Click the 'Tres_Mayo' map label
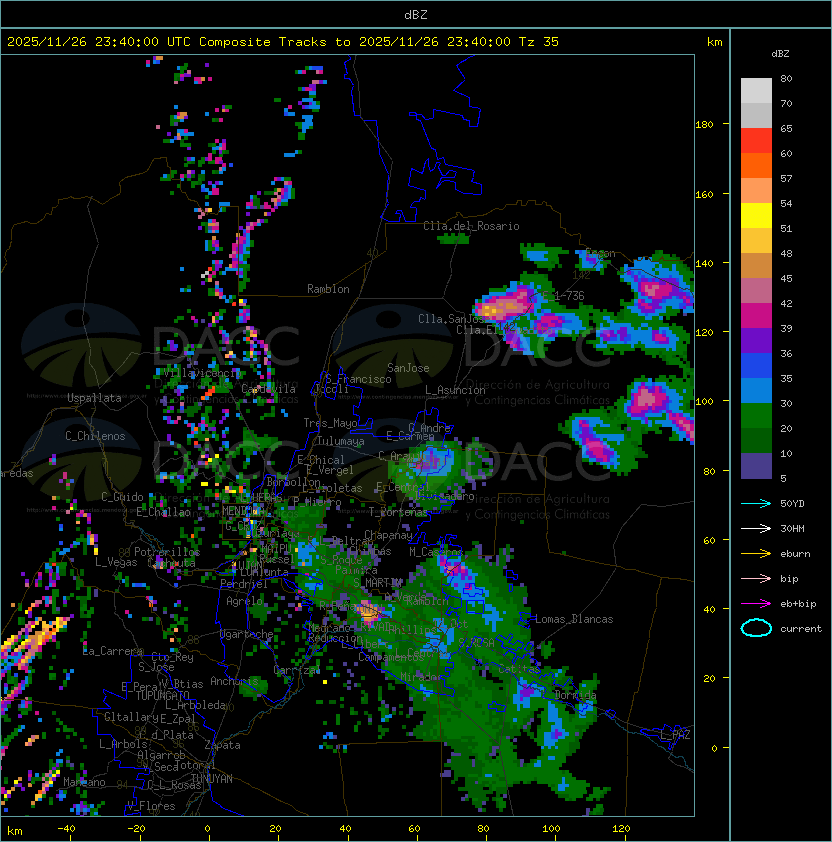The image size is (832, 842). tap(330, 423)
